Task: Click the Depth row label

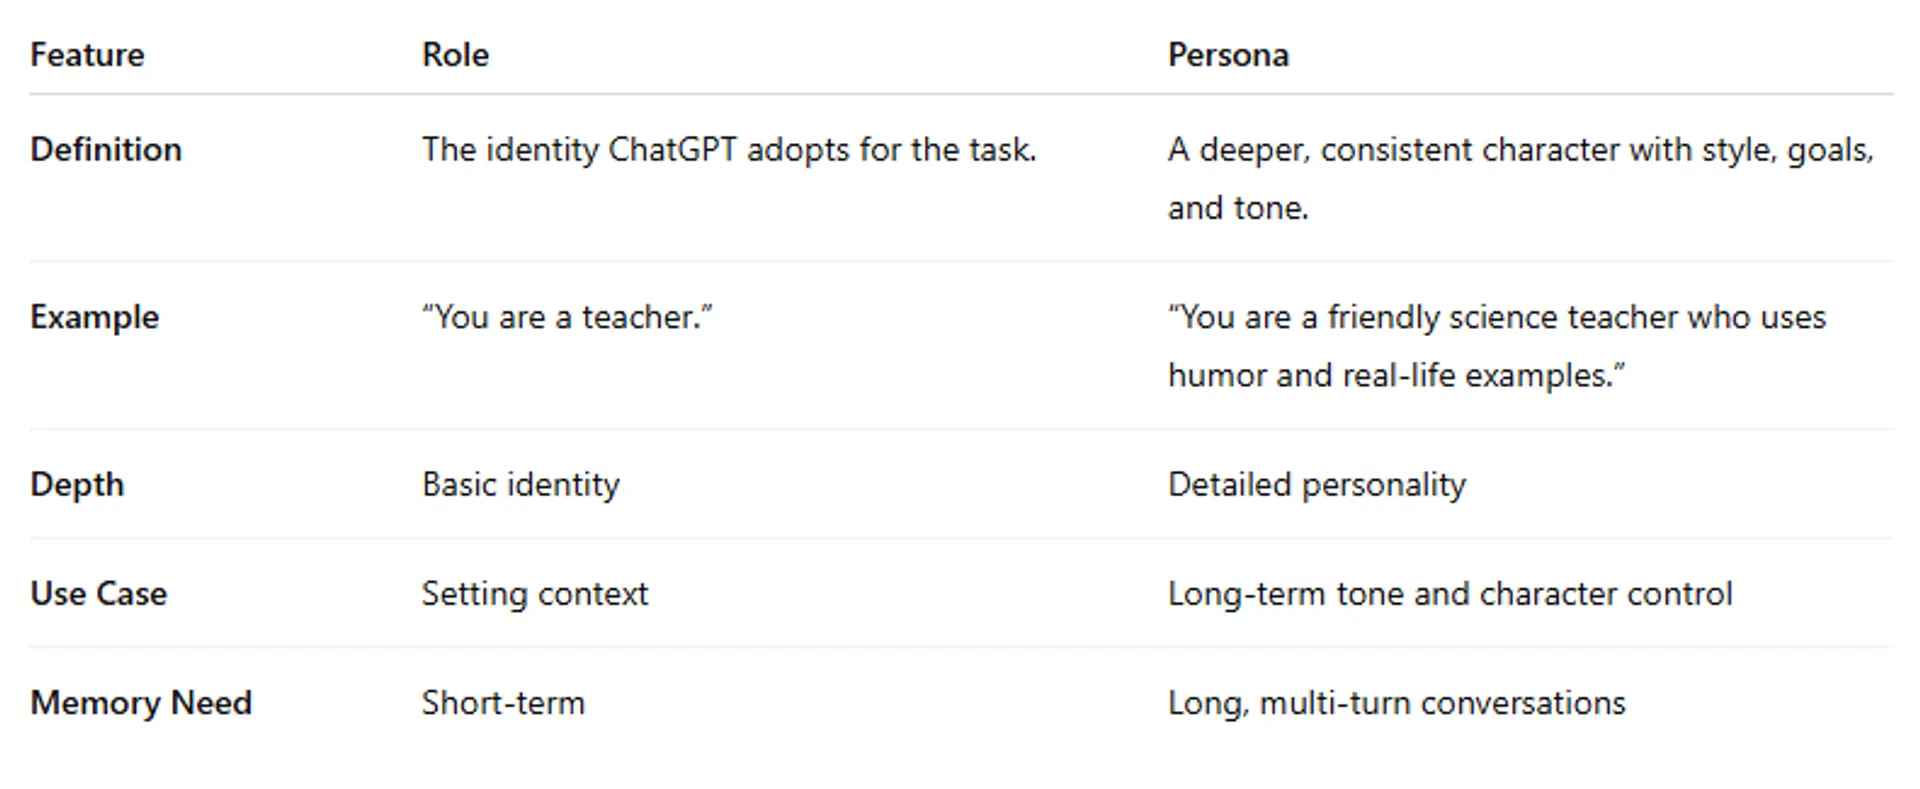Action: point(77,484)
